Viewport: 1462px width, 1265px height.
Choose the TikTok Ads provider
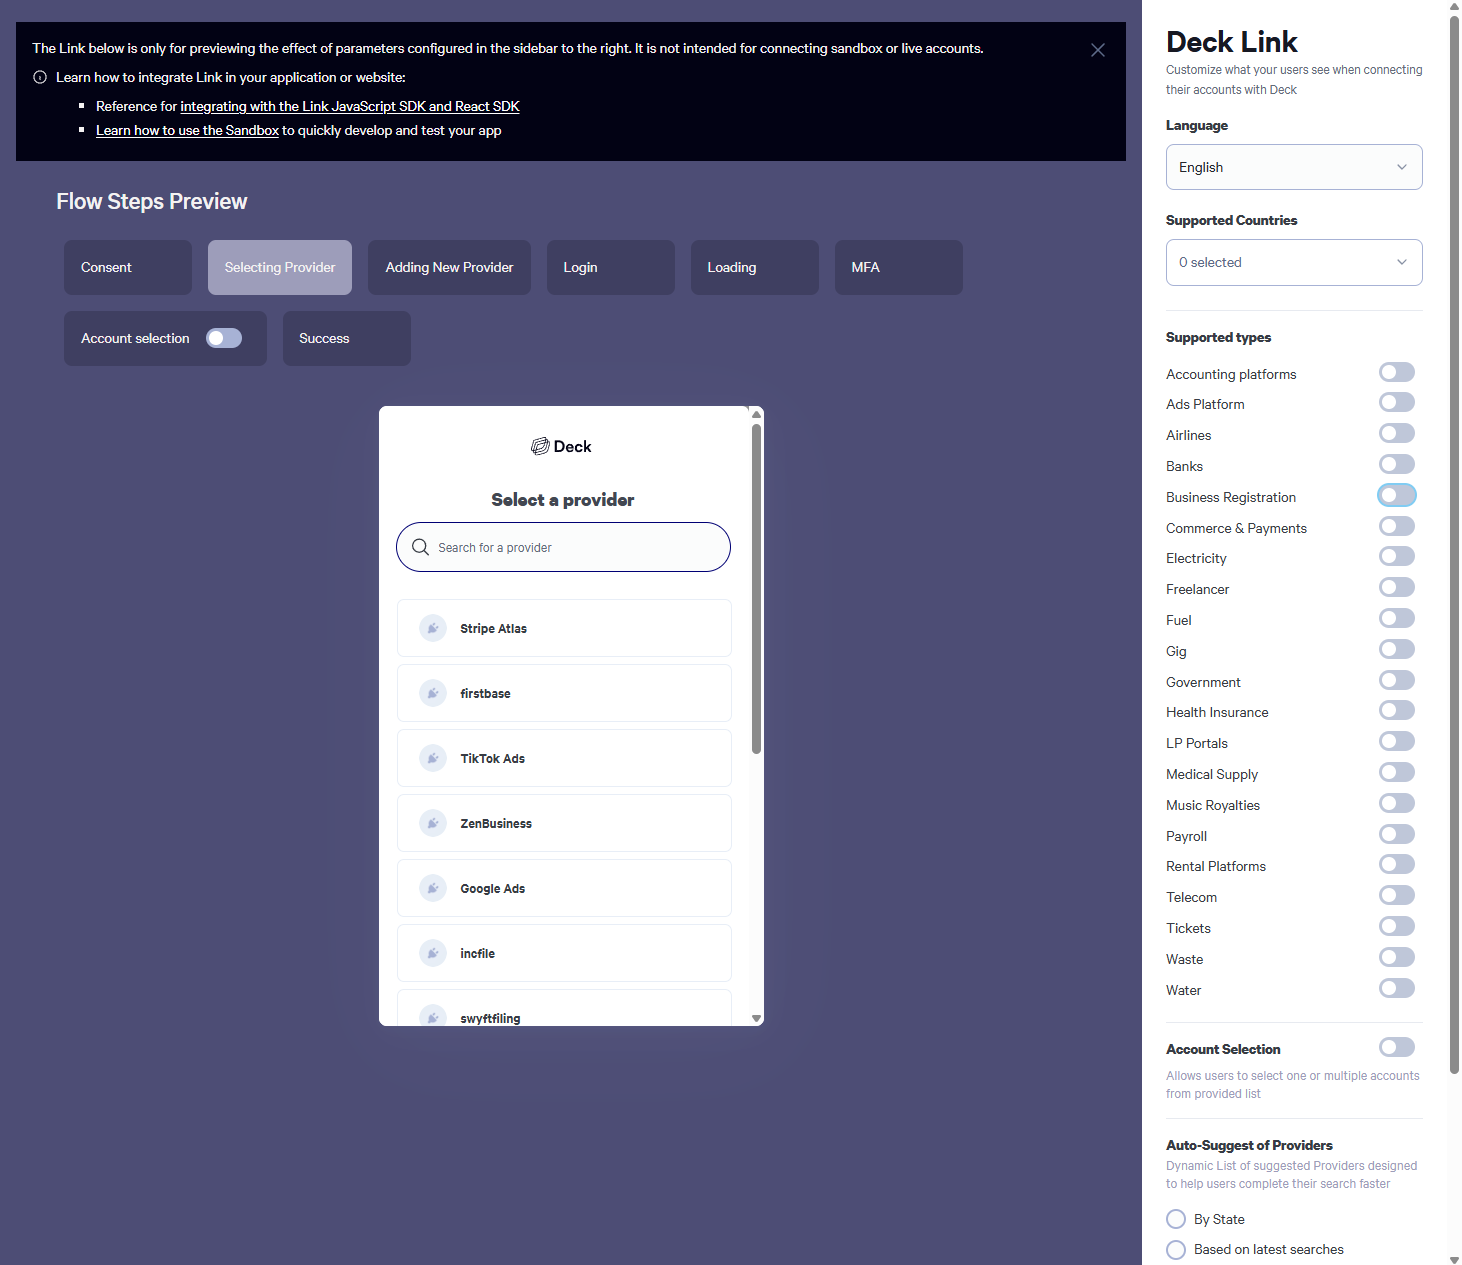pos(564,758)
